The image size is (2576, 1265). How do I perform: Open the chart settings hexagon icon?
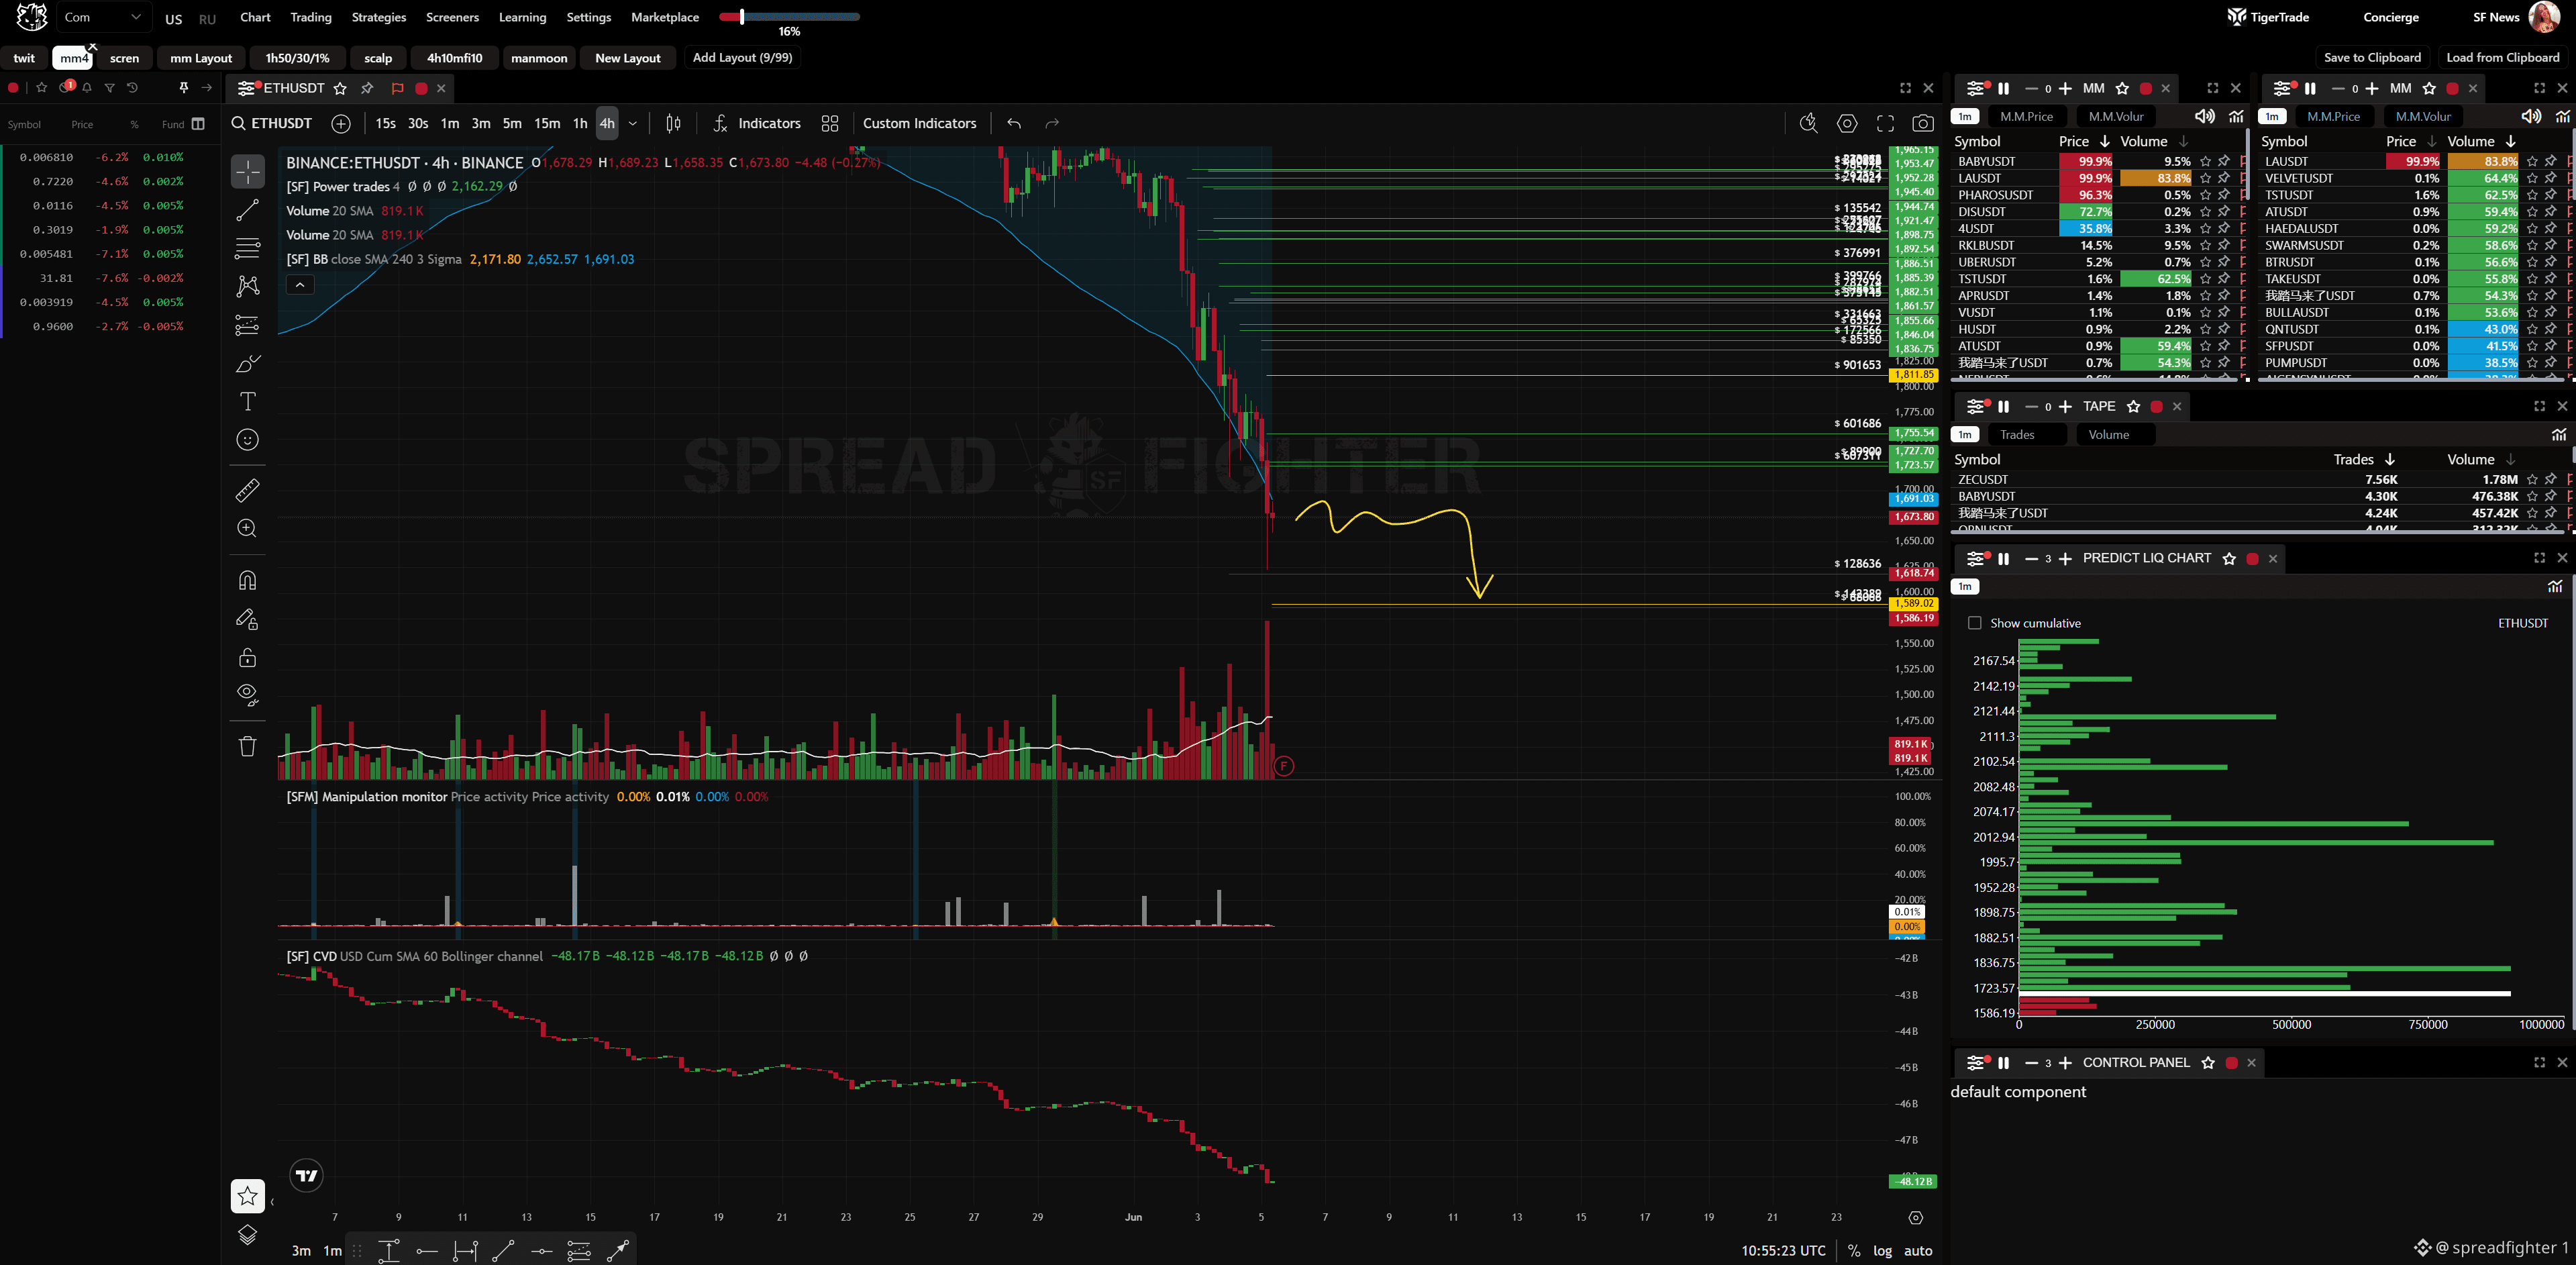(1847, 123)
